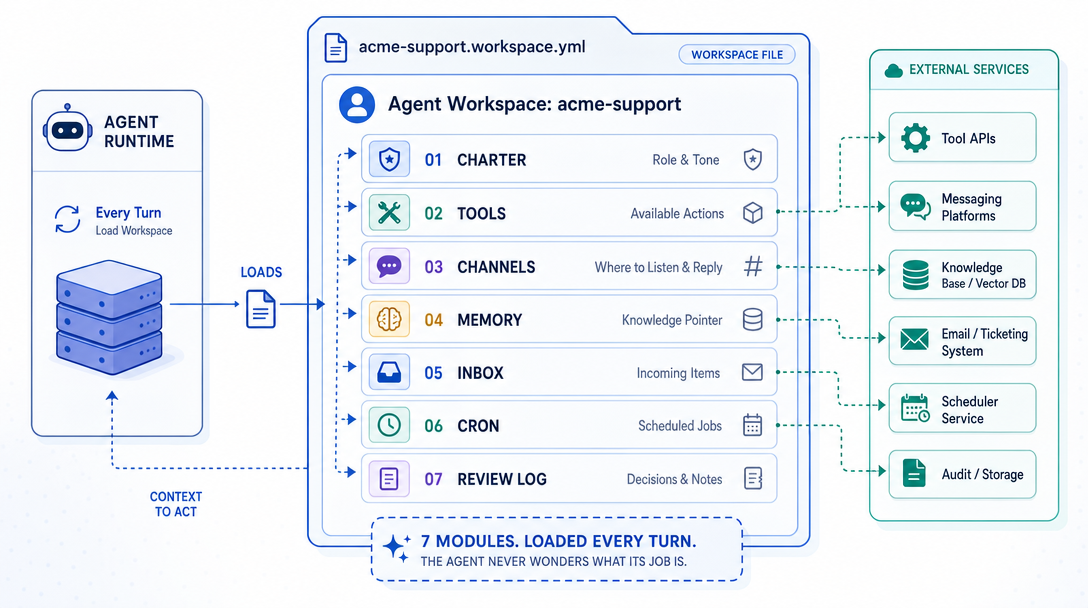Click the cloud icon beside External Services
This screenshot has height=608, width=1088.
click(894, 70)
